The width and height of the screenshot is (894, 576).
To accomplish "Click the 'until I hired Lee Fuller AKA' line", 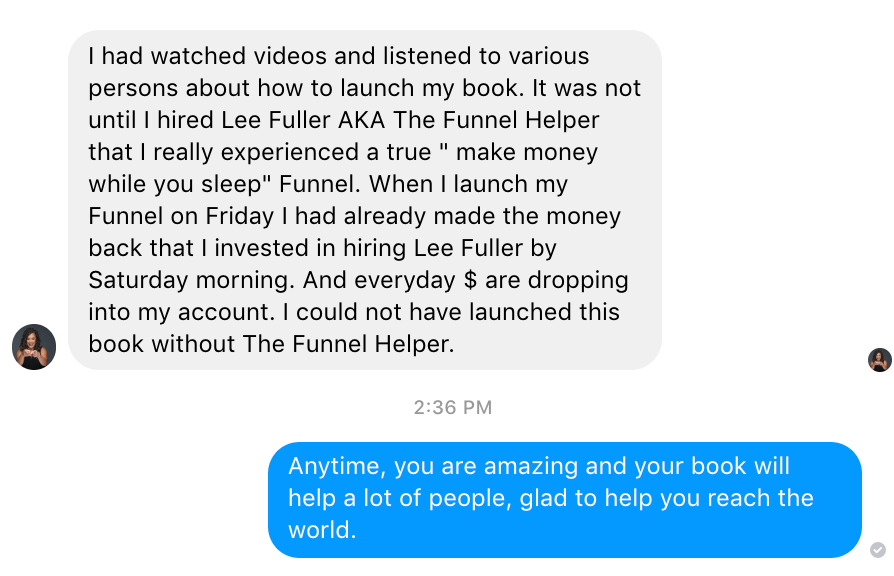I will 344,120.
